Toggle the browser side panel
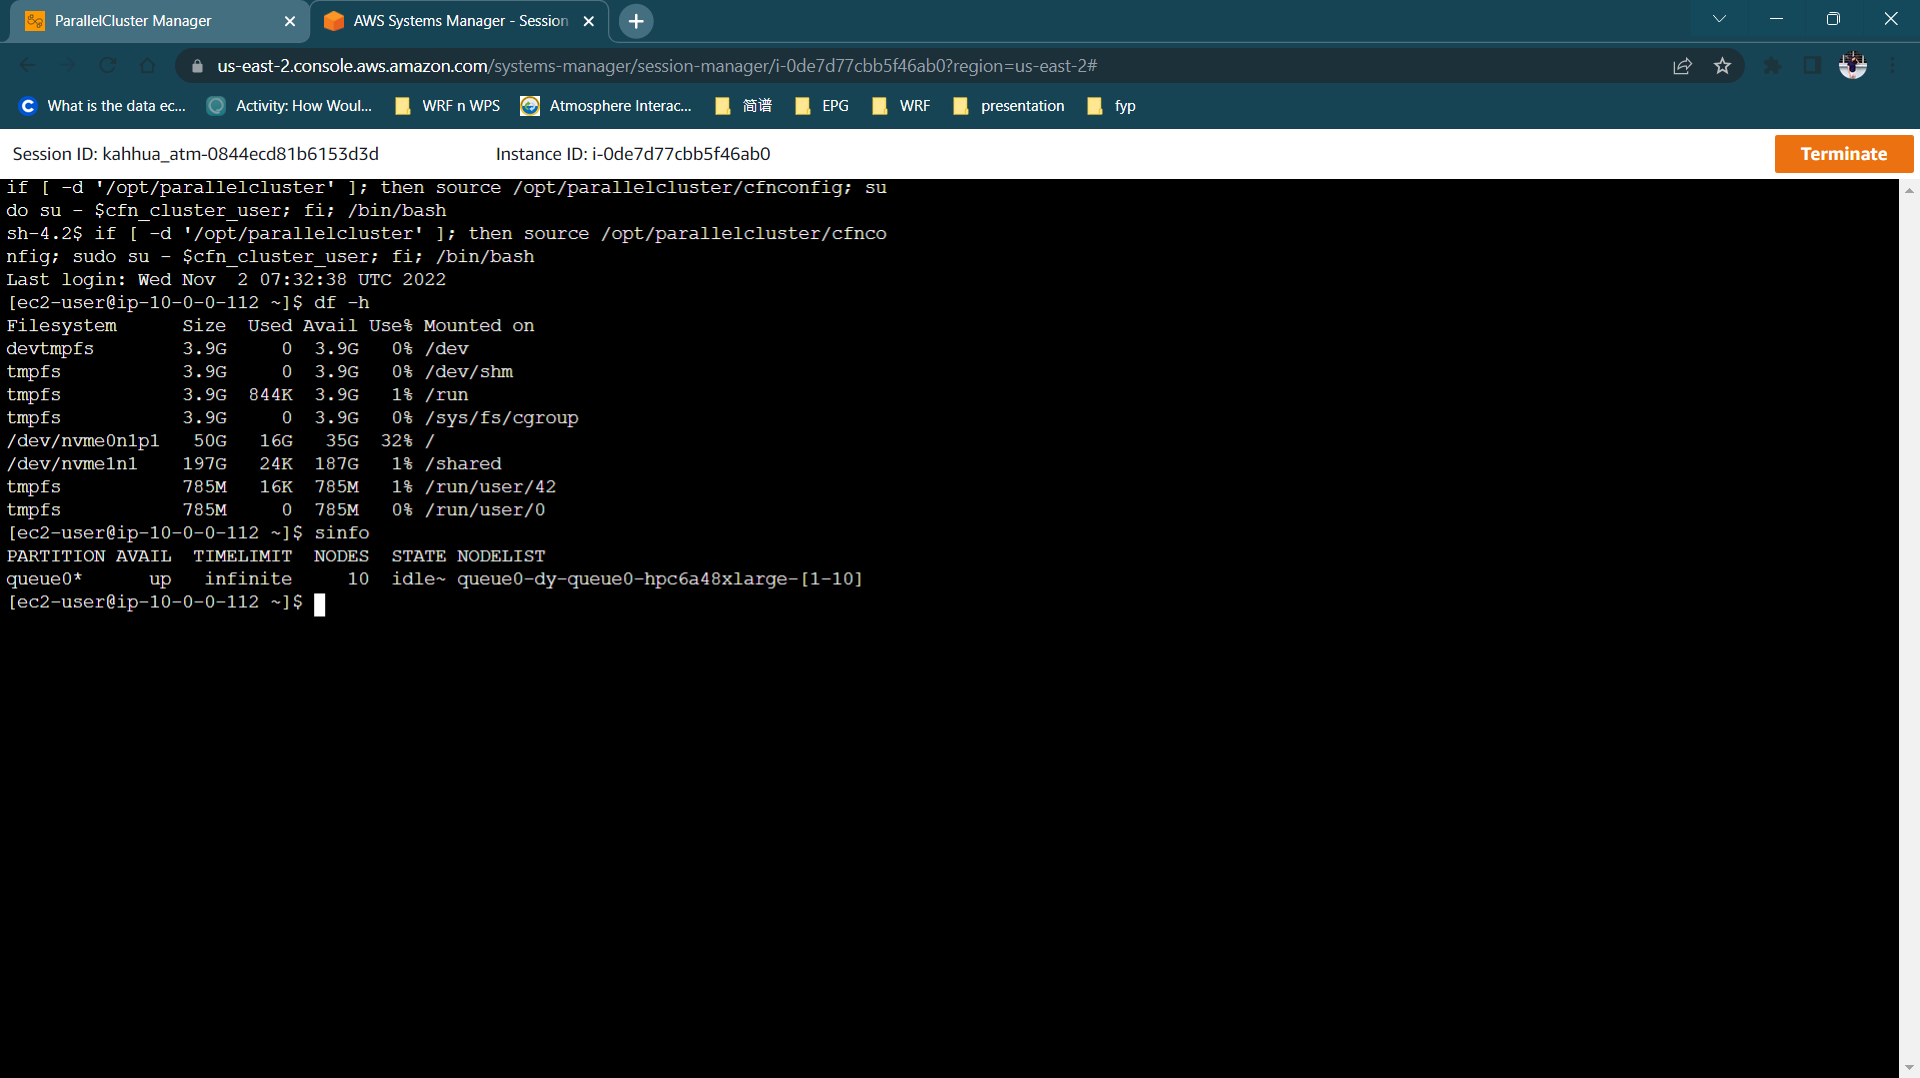The width and height of the screenshot is (1920, 1078). pos(1812,66)
